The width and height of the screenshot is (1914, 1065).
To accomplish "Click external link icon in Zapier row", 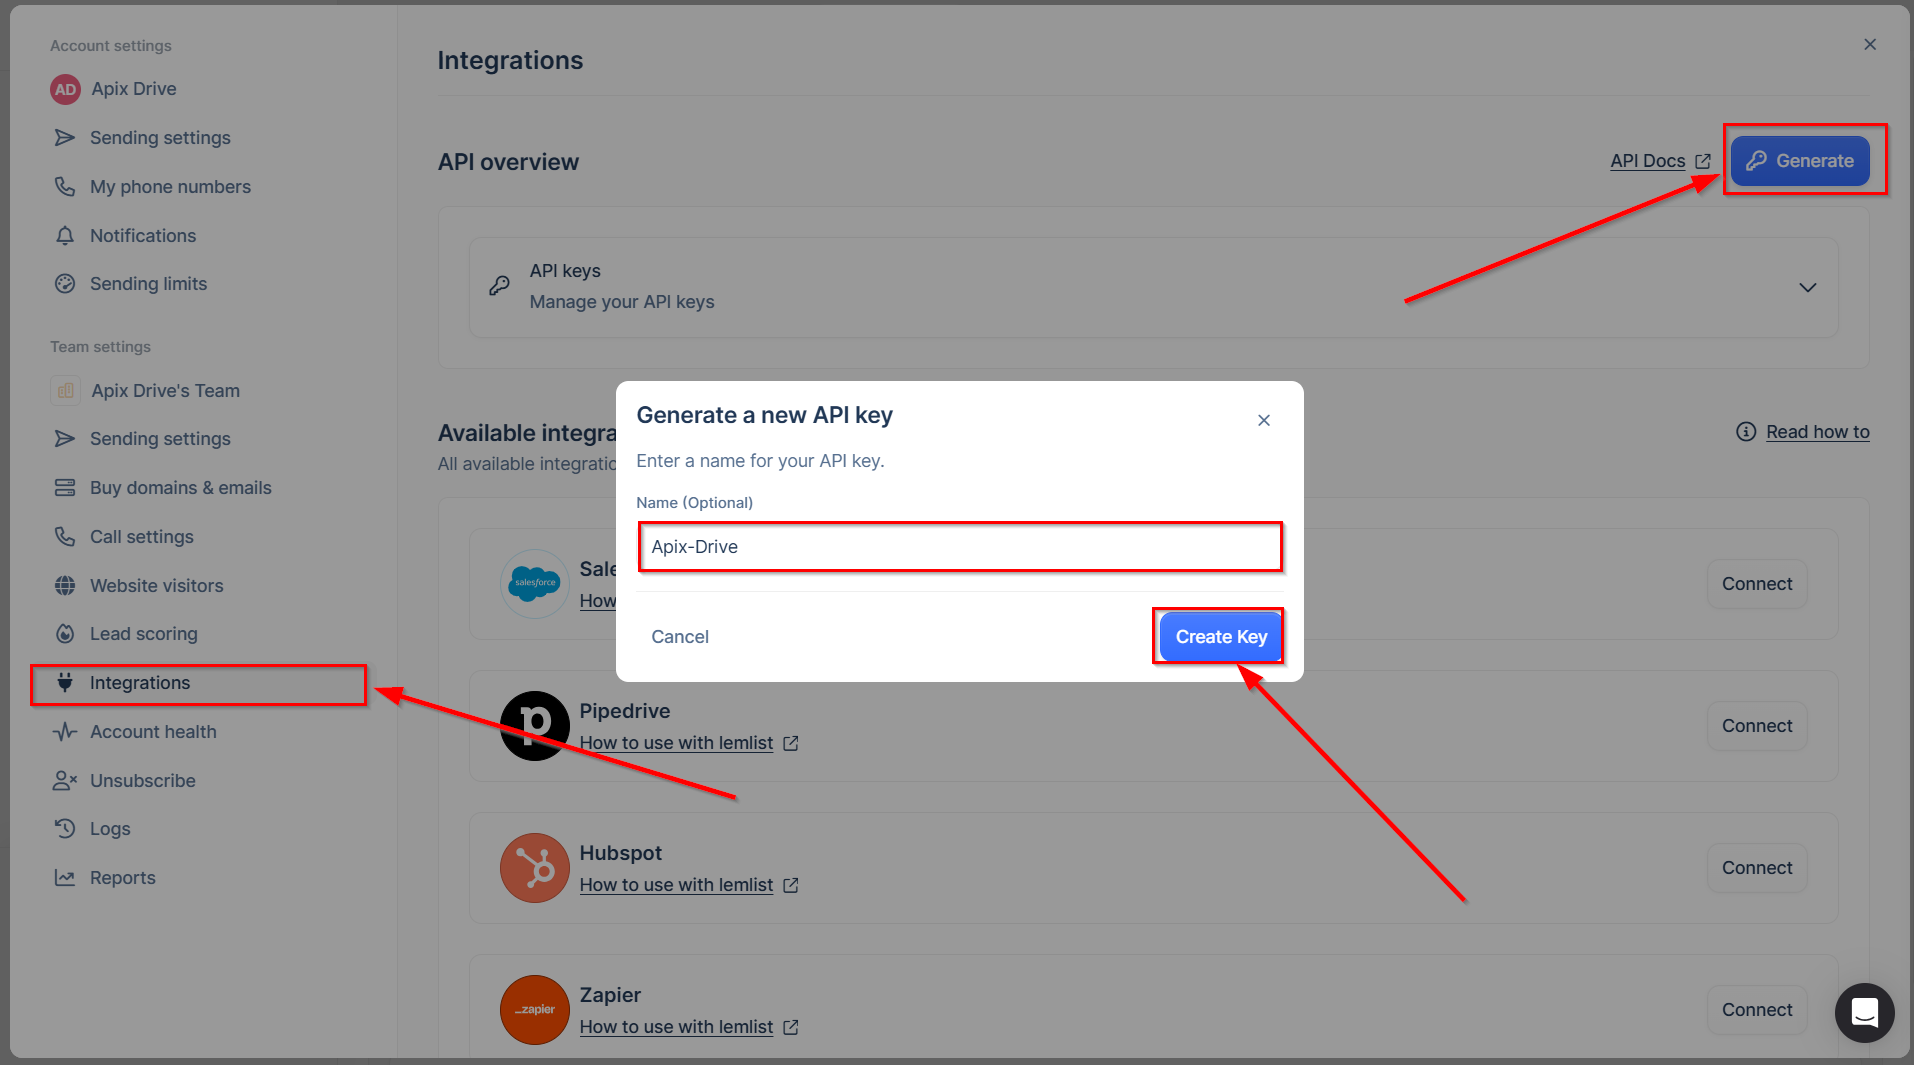I will (791, 1027).
